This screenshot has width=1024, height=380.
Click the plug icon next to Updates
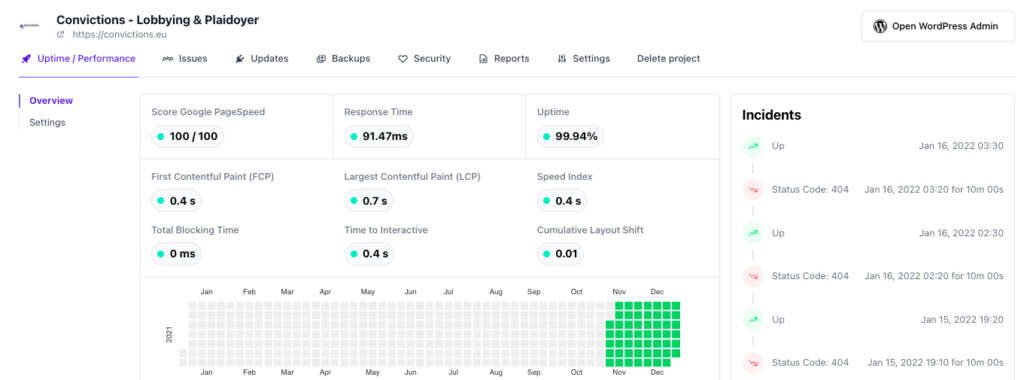[x=240, y=59]
